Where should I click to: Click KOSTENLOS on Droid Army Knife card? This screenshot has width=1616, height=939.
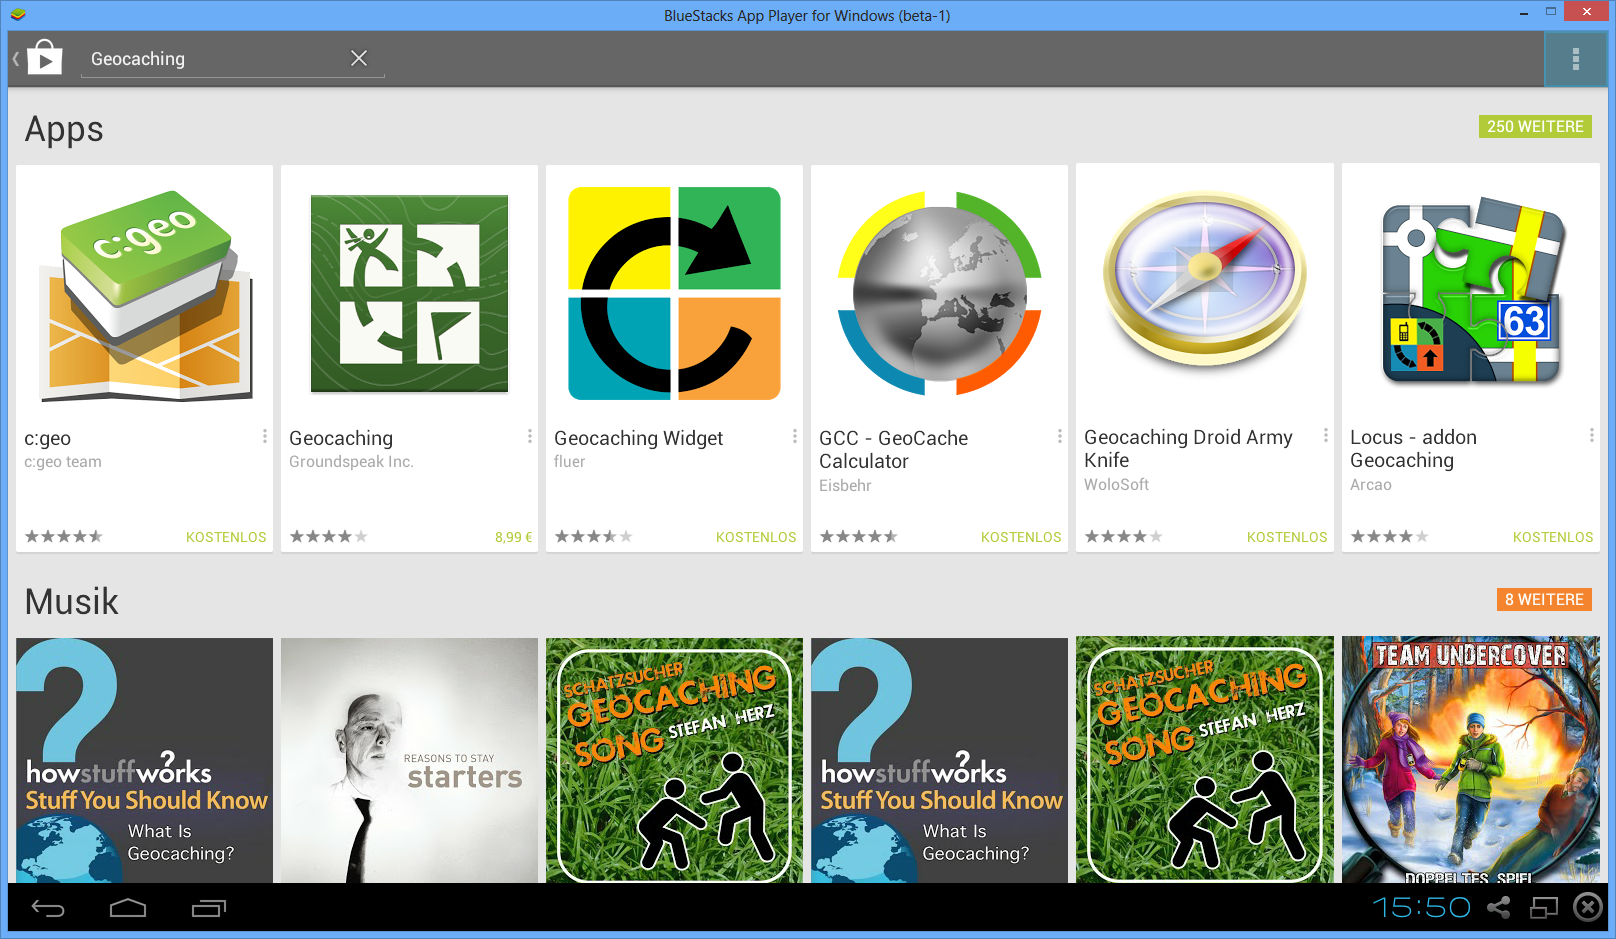pyautogui.click(x=1287, y=537)
